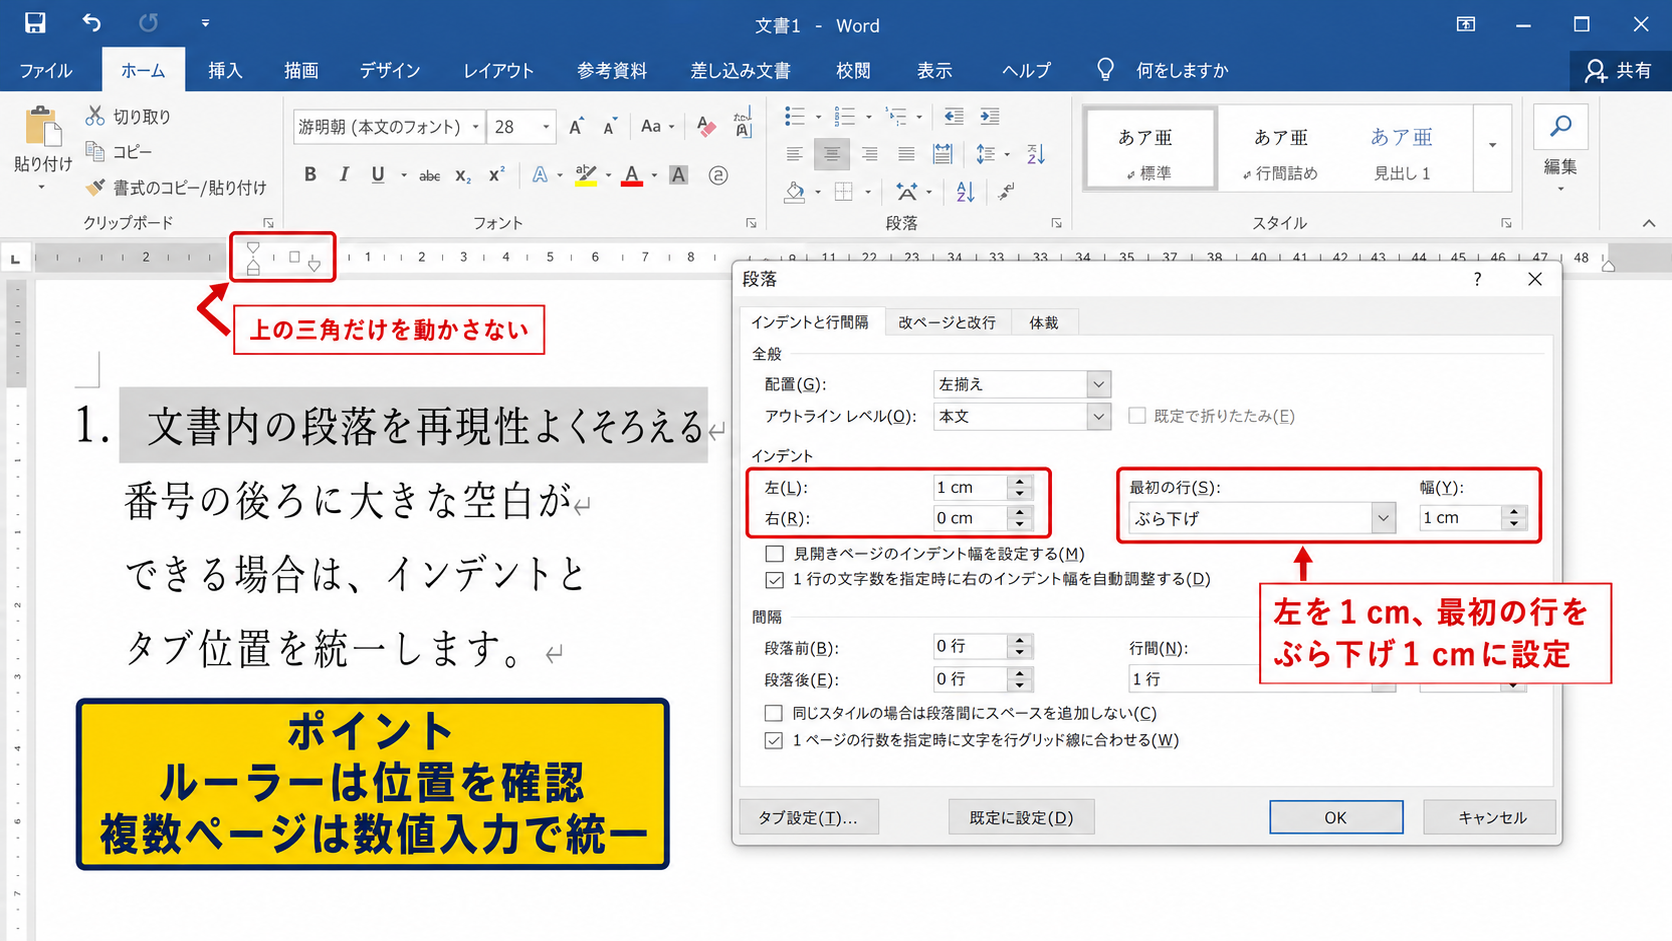Viewport: 1672px width, 941px height.
Task: Click the Paste clipboard icon
Action: click(43, 128)
